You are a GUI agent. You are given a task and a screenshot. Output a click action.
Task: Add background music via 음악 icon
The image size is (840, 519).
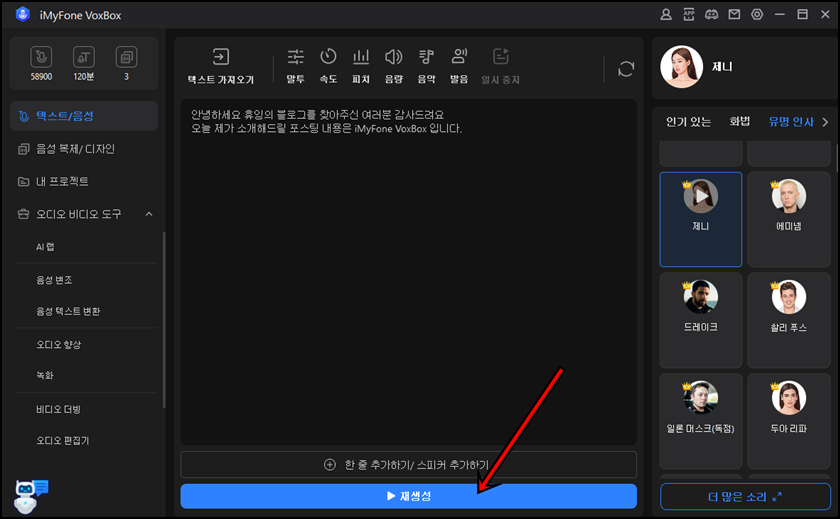pyautogui.click(x=426, y=66)
